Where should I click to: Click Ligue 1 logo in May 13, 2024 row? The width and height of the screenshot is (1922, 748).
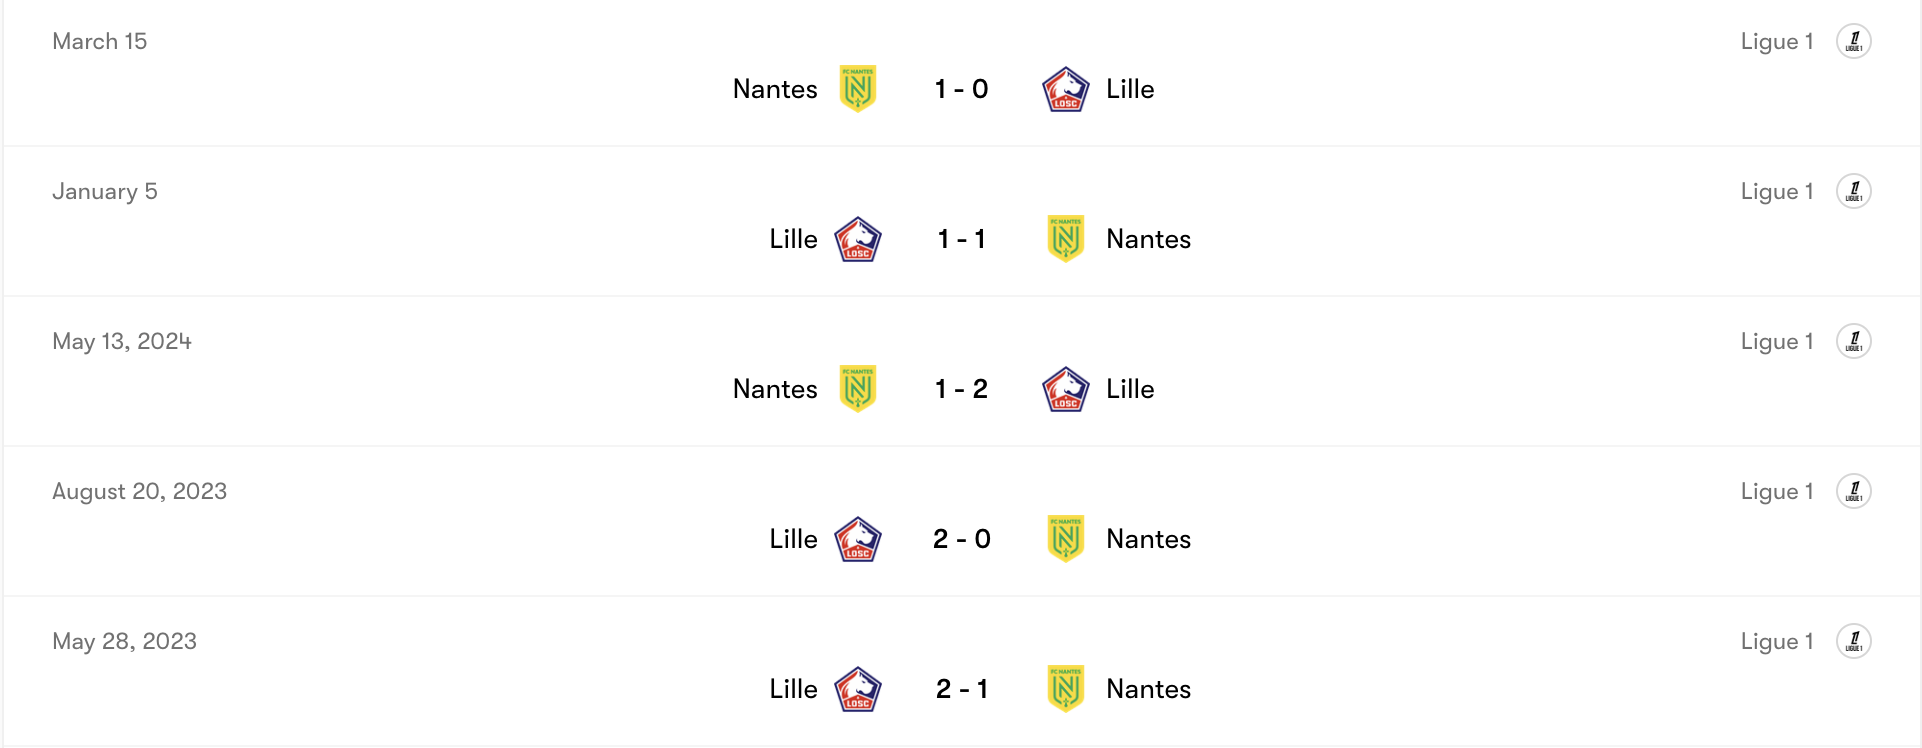click(1853, 341)
